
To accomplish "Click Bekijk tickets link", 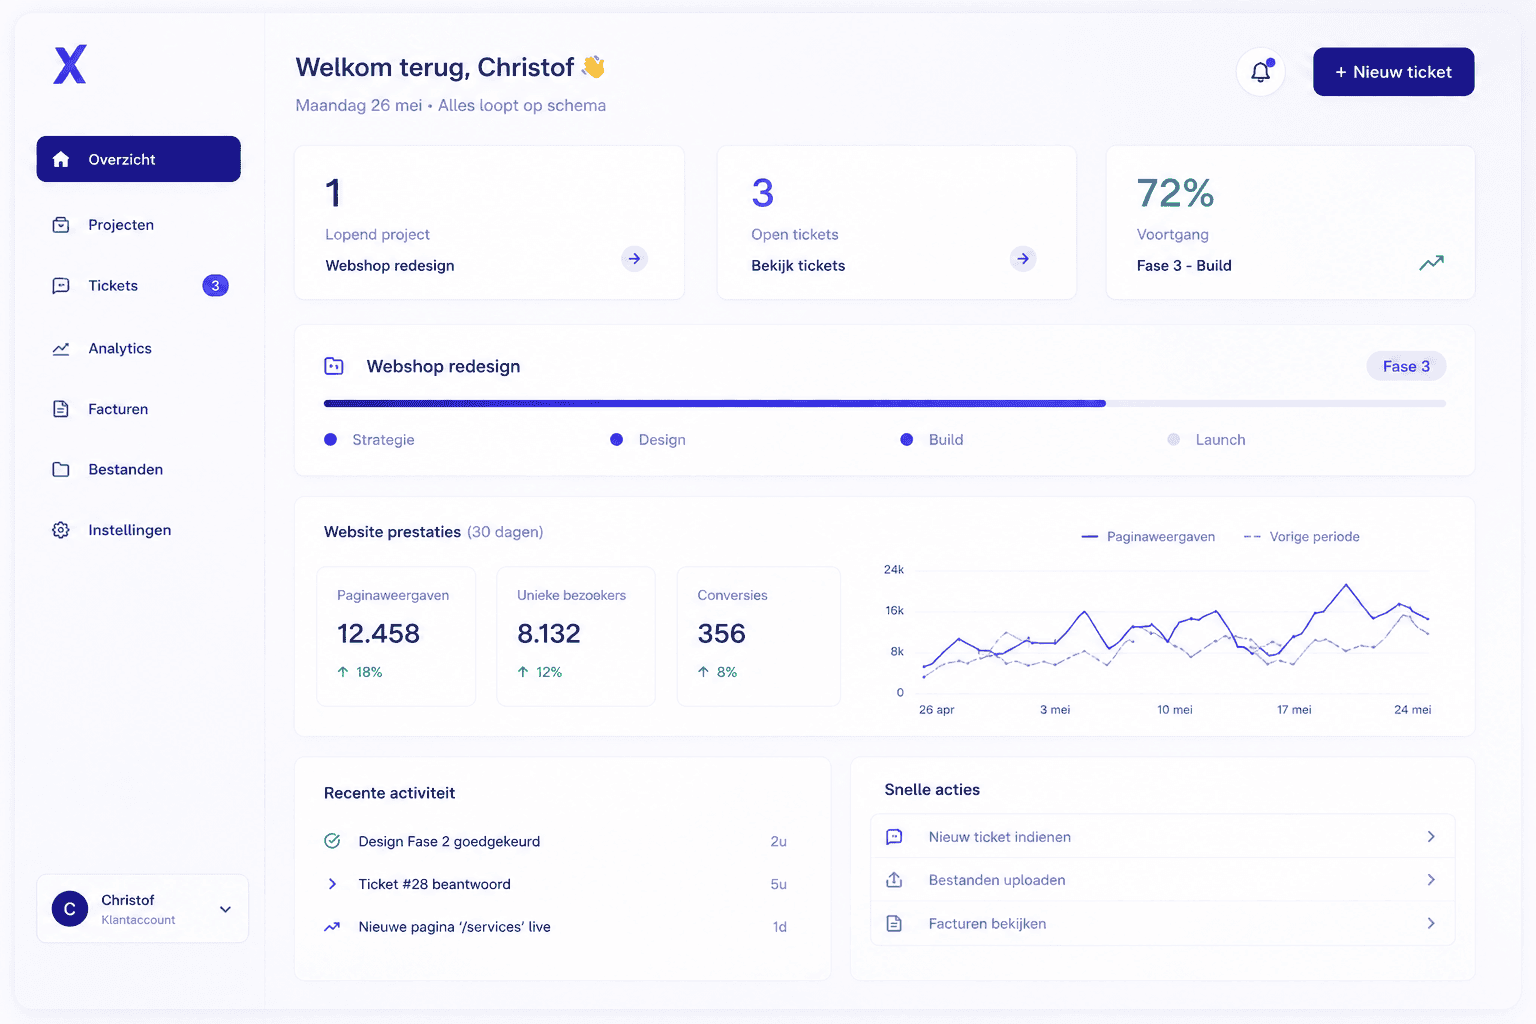I will tap(798, 266).
